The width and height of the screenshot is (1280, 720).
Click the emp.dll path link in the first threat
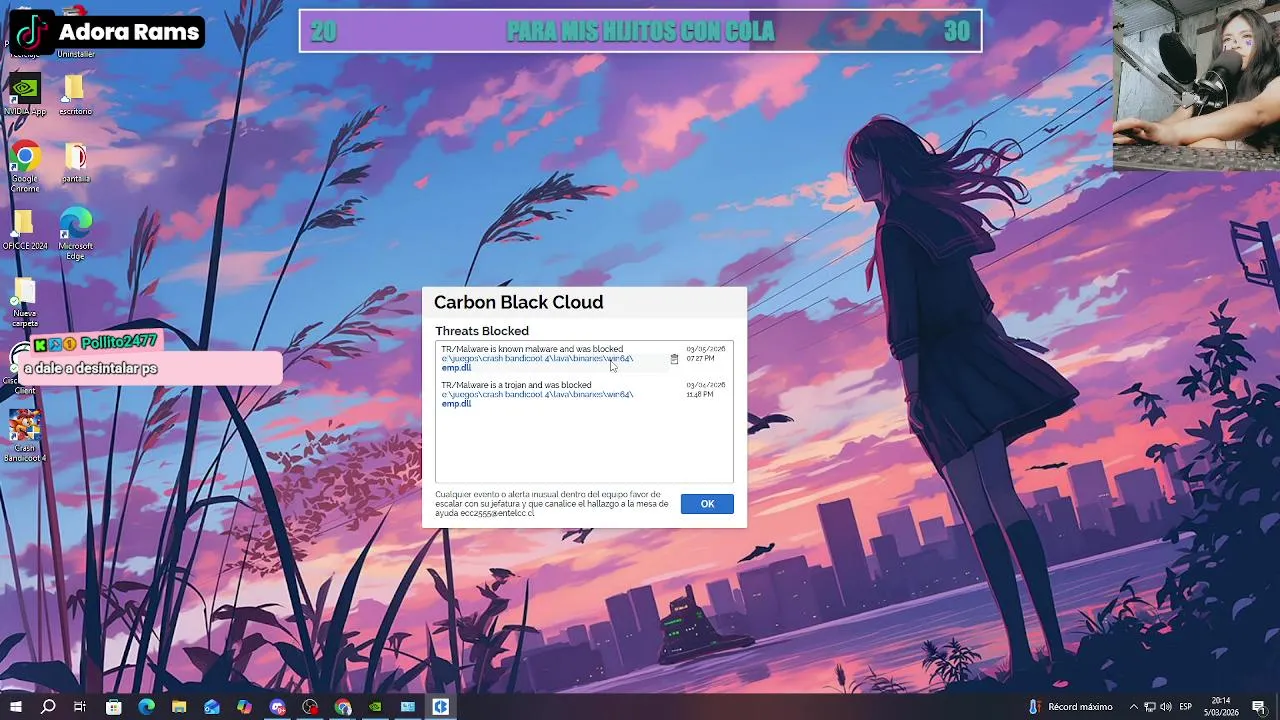537,363
